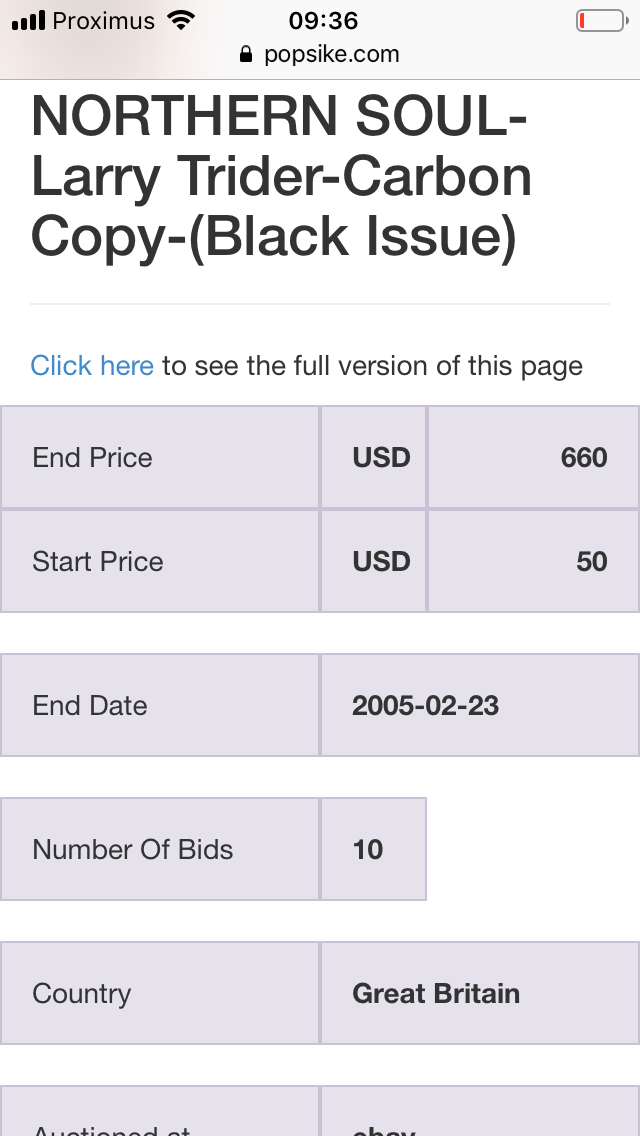640x1136 pixels.
Task: Select the End Price label cell
Action: click(x=160, y=457)
